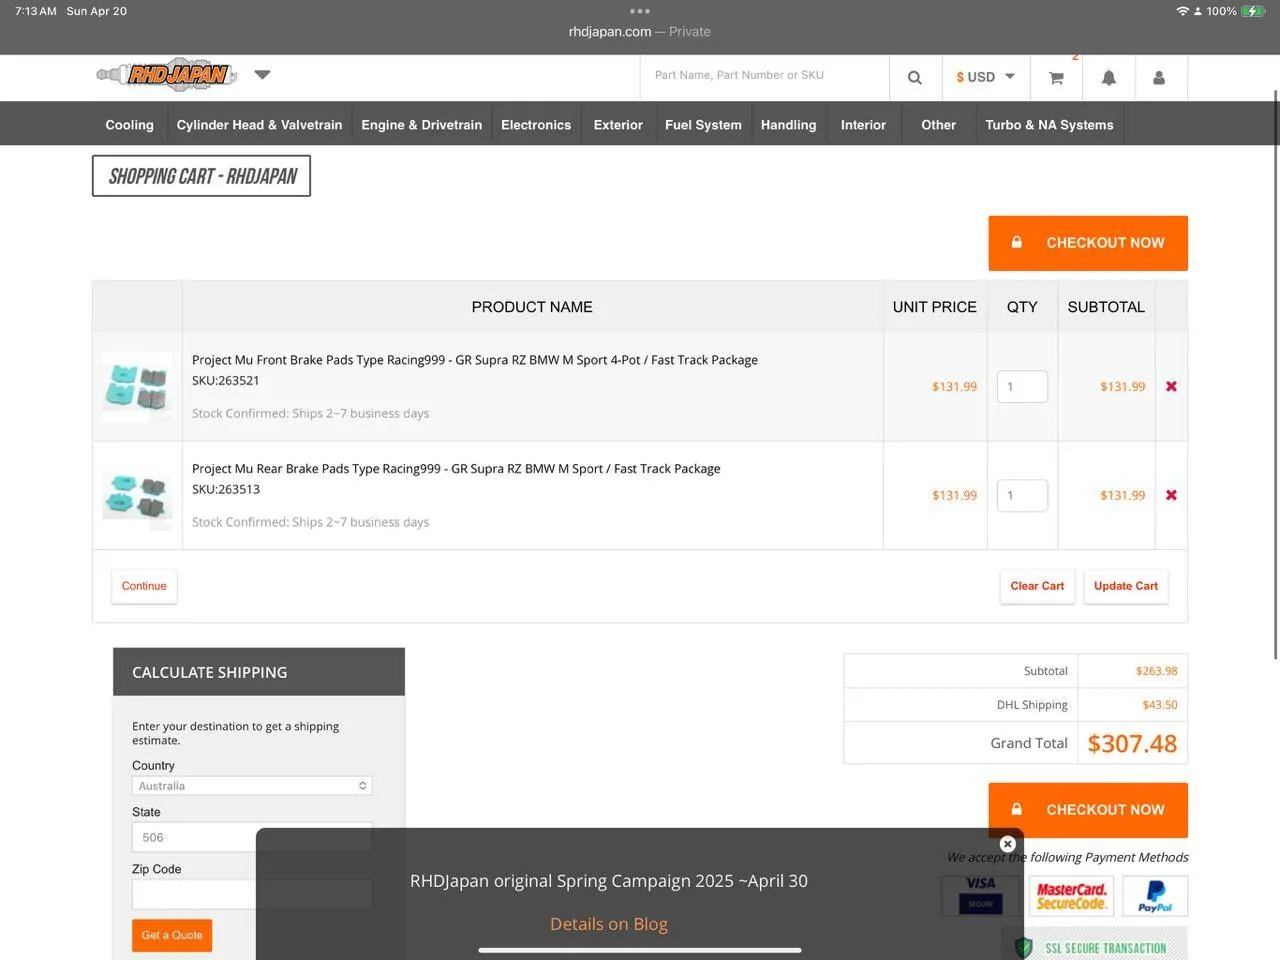Open the Electronics category menu
This screenshot has height=960, width=1280.
(x=536, y=125)
